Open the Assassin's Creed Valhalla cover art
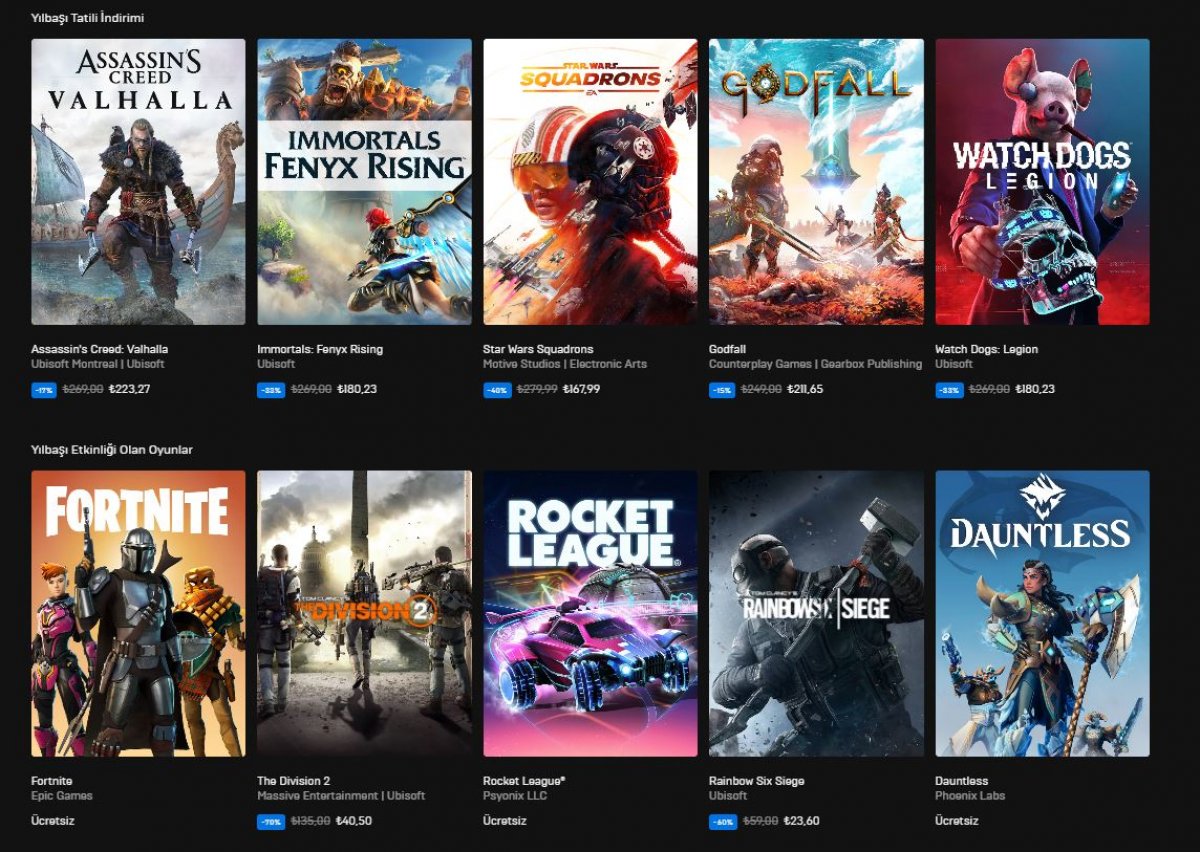The height and width of the screenshot is (852, 1200). pyautogui.click(x=138, y=182)
